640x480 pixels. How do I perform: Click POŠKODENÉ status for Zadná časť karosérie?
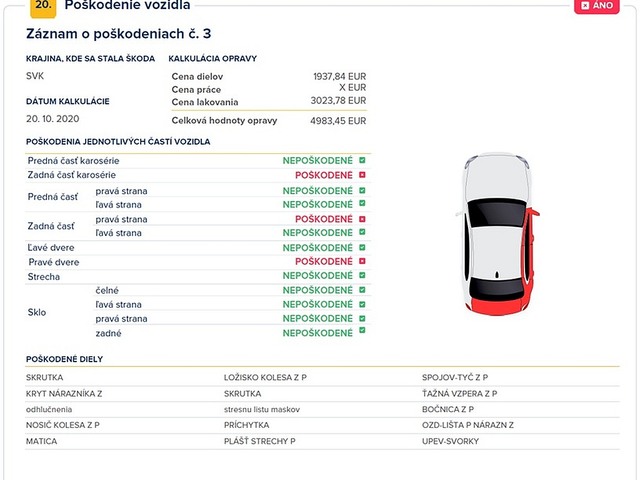coord(324,175)
